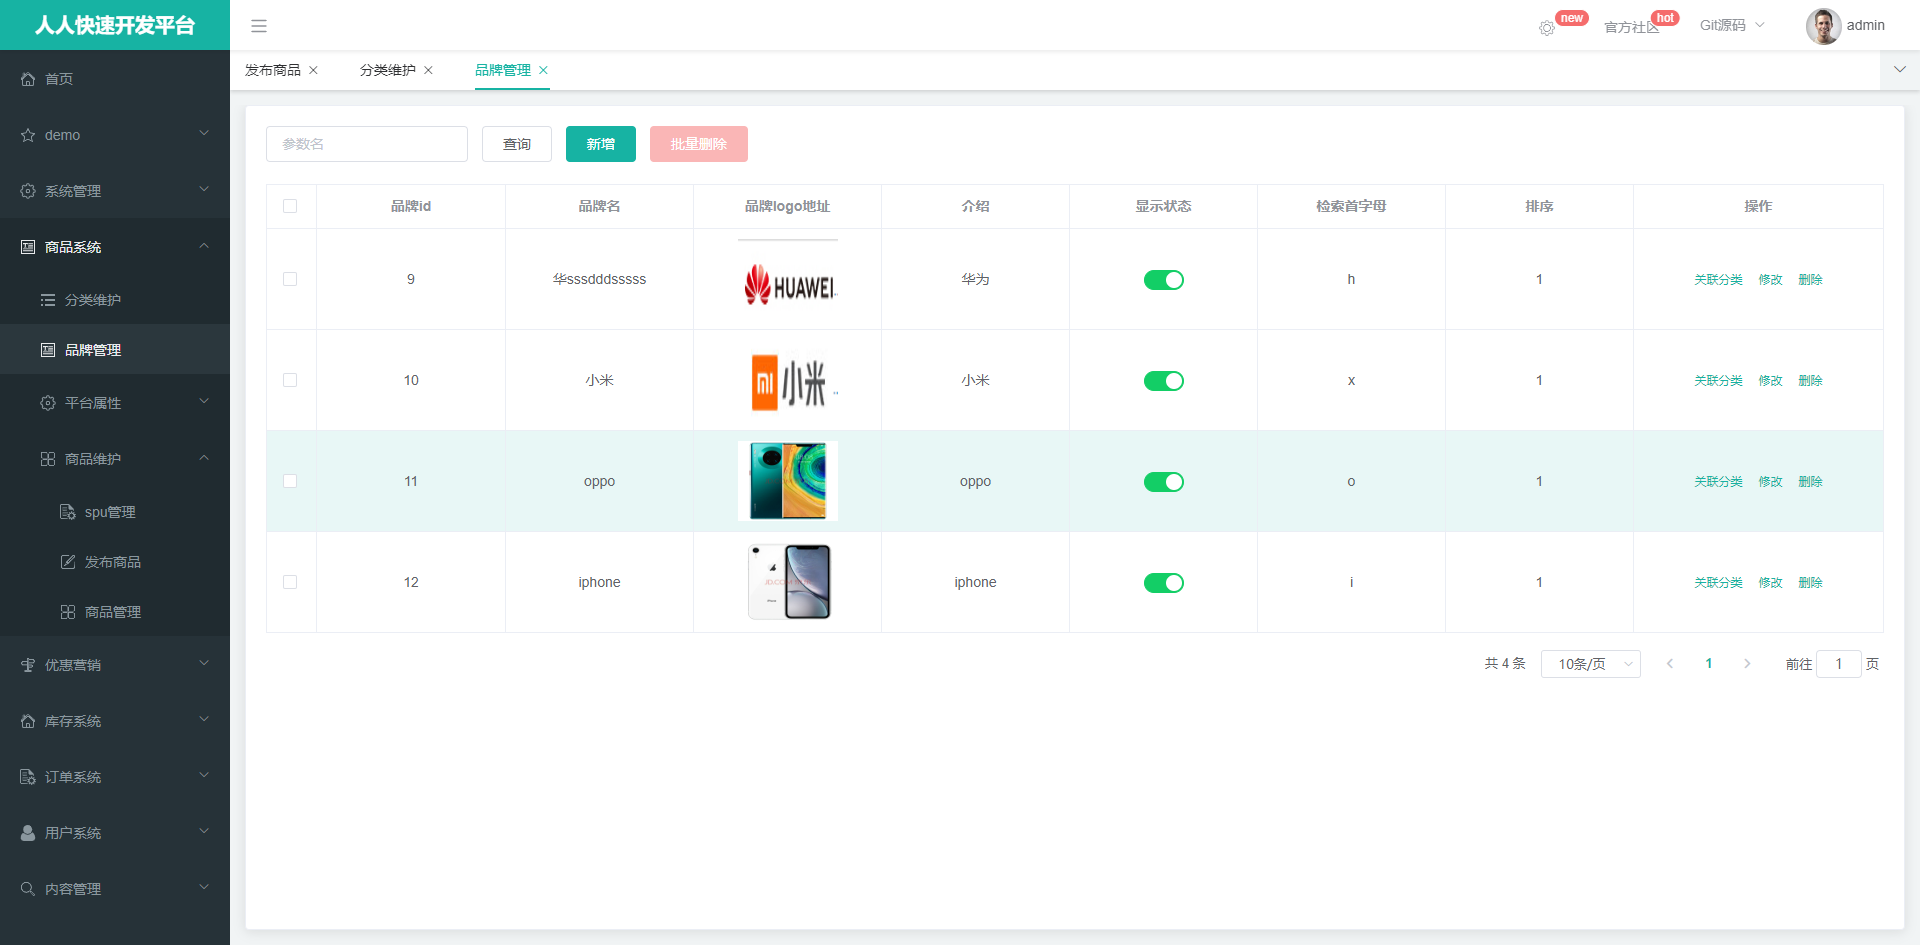Select the checkbox for brand oppo
Viewport: 1920px width, 945px height.
(290, 481)
